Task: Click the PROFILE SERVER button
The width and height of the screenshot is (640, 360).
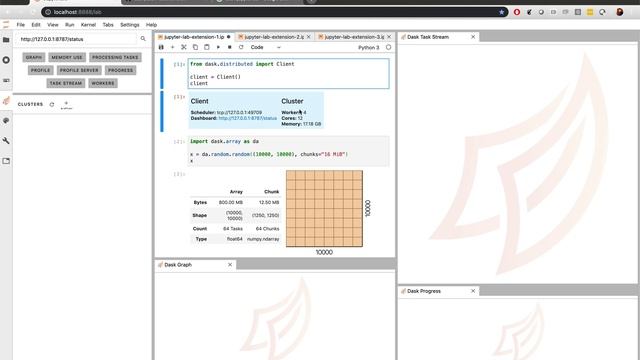Action: point(79,70)
